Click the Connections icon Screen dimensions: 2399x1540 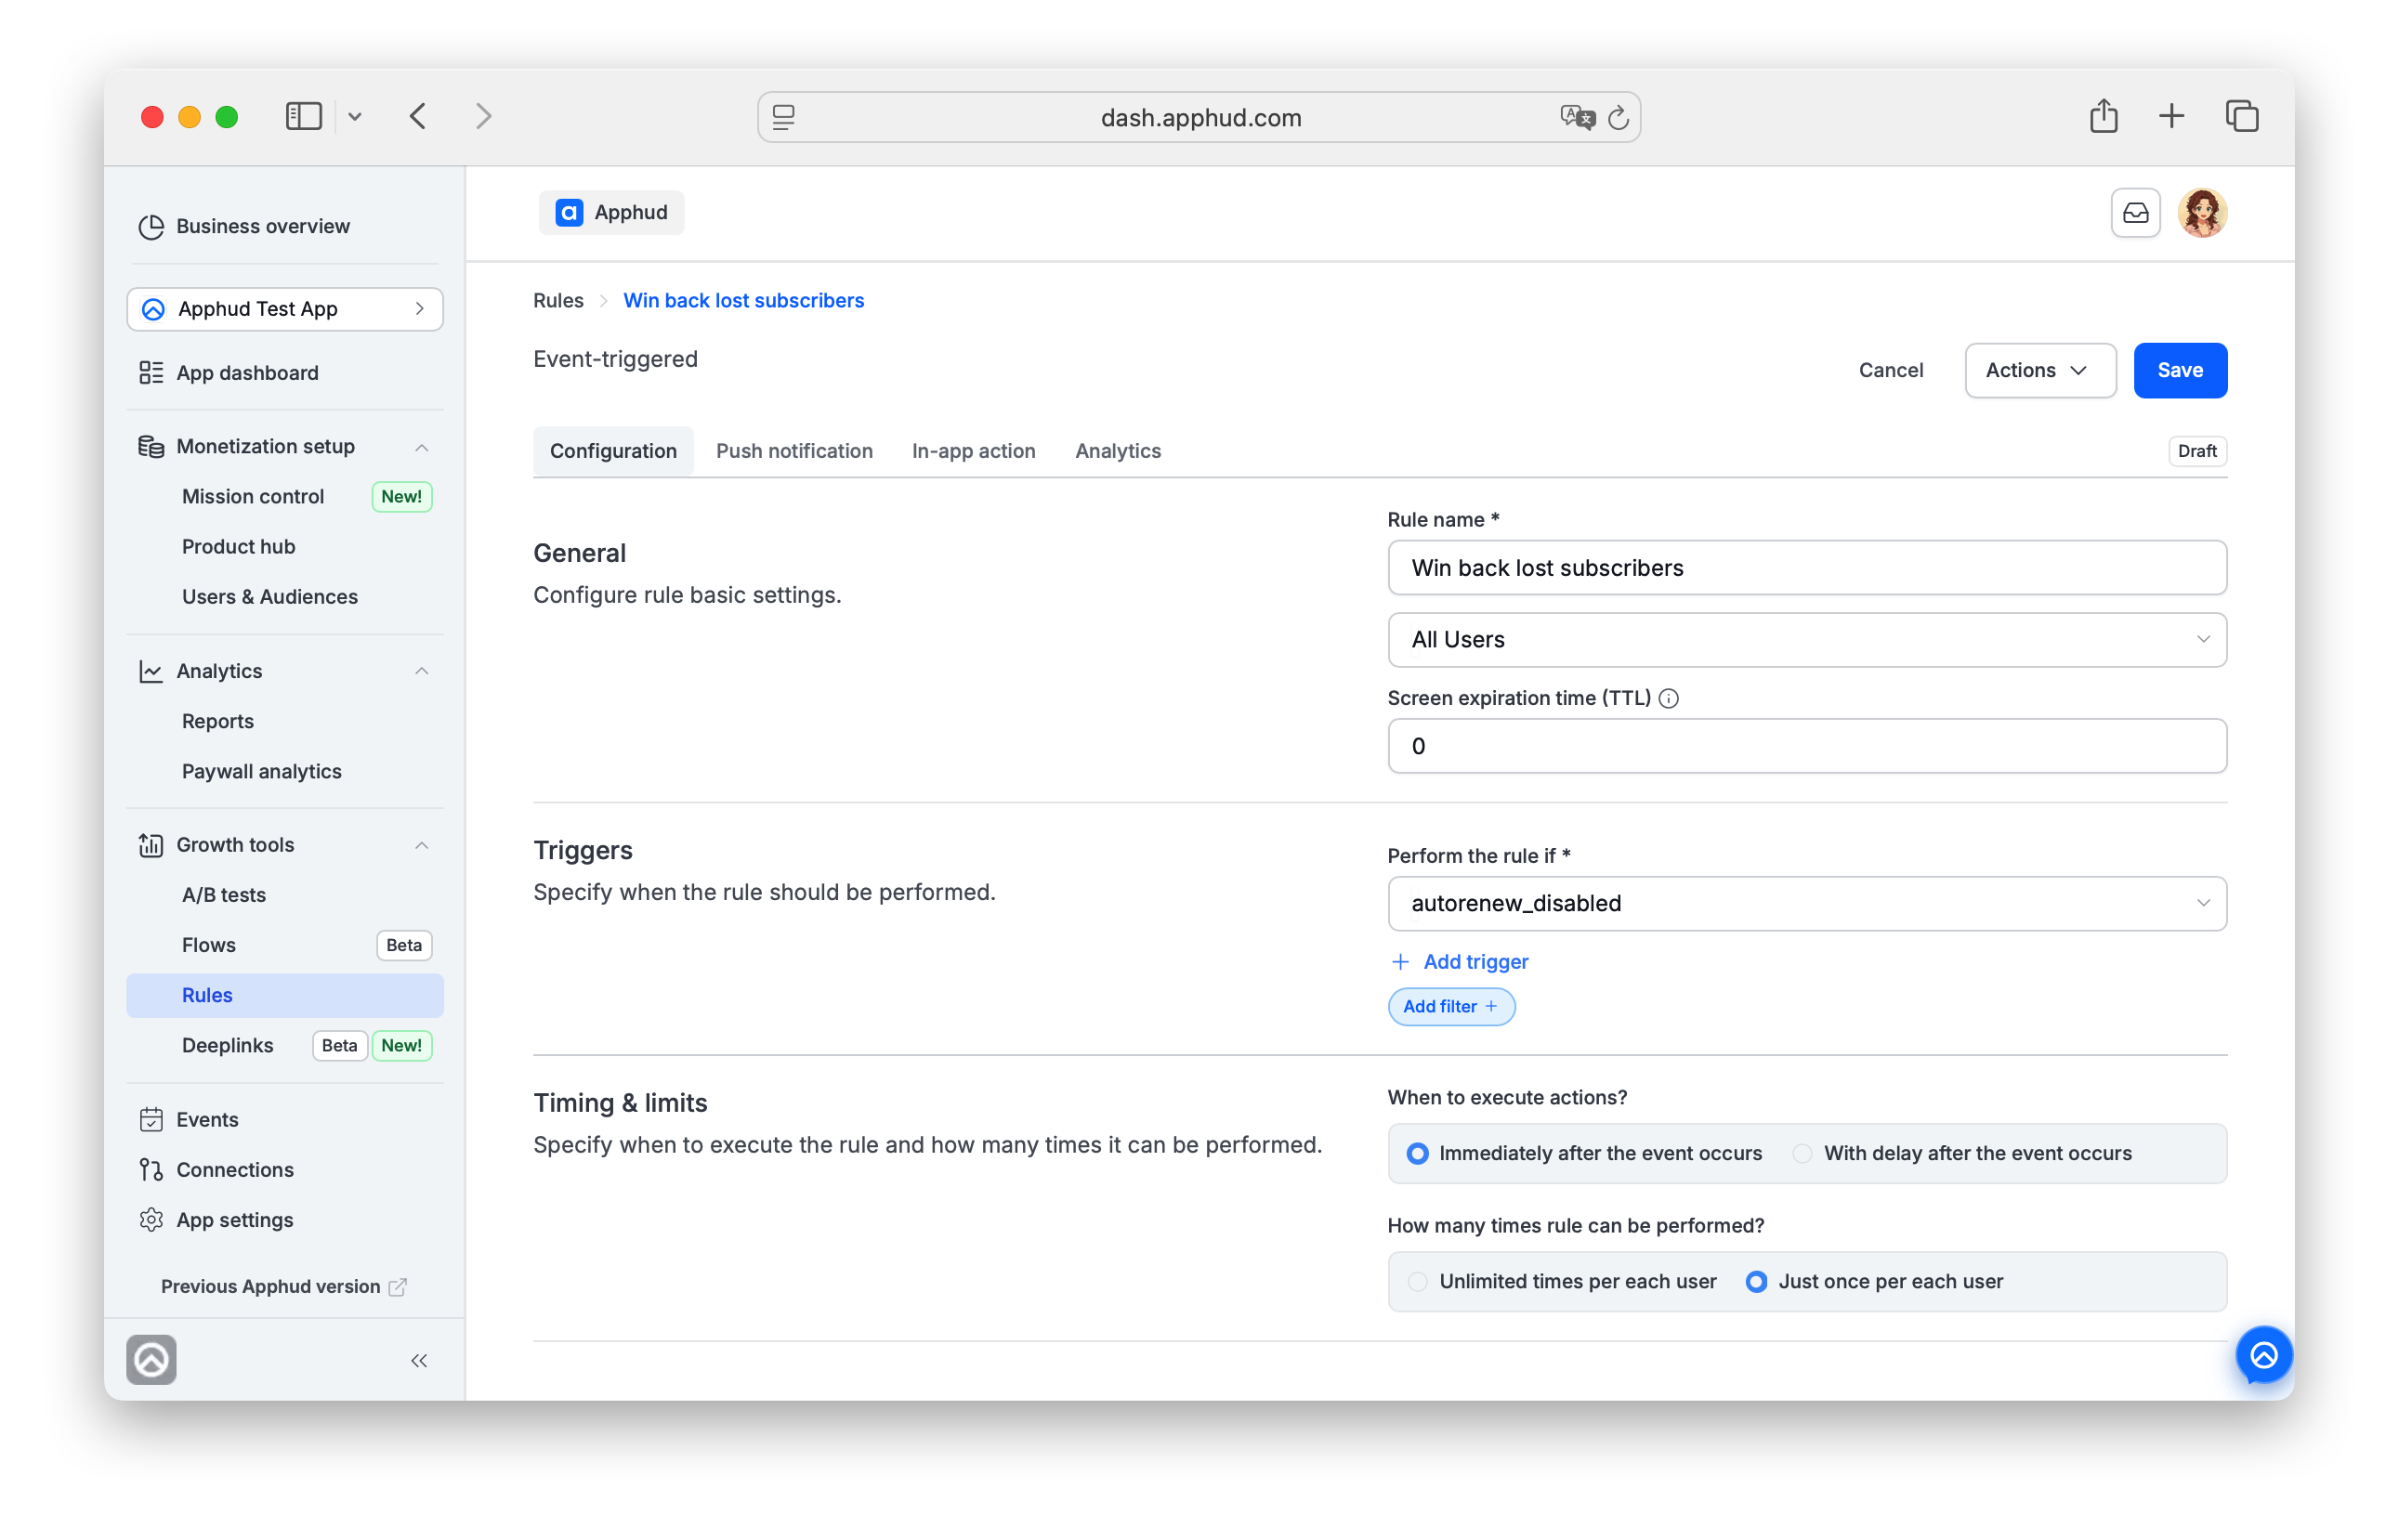[151, 1169]
